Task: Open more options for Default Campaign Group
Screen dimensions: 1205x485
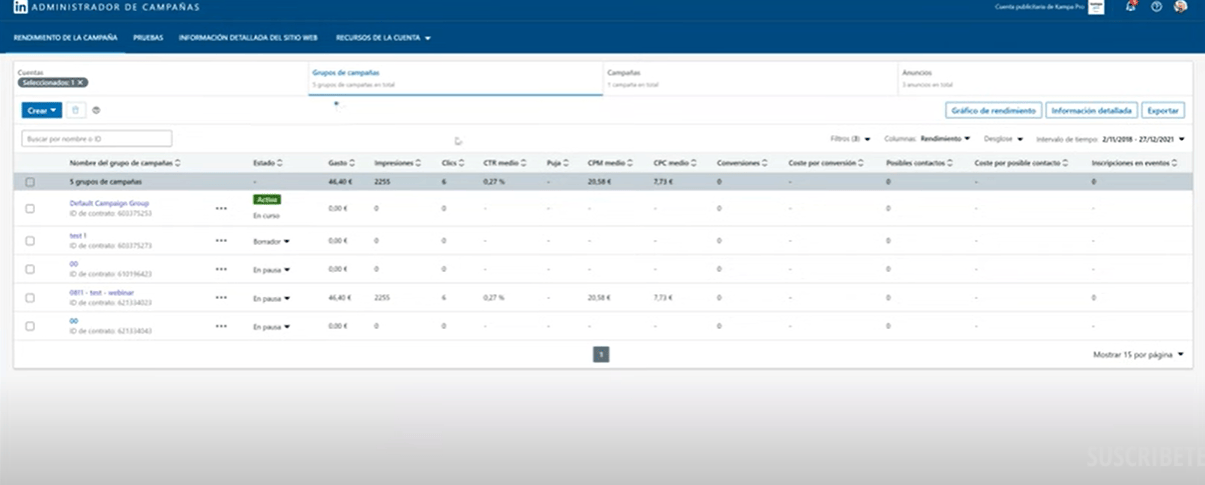Action: coord(221,209)
